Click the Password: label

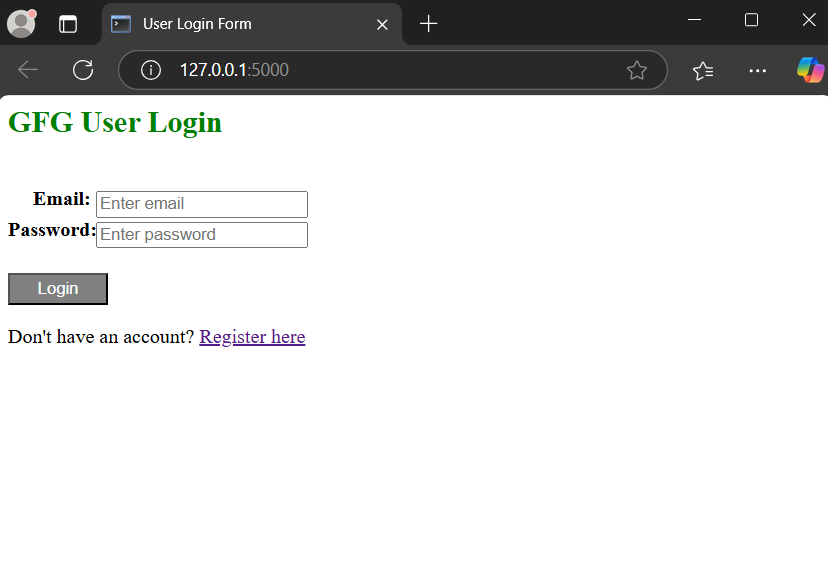(x=52, y=230)
